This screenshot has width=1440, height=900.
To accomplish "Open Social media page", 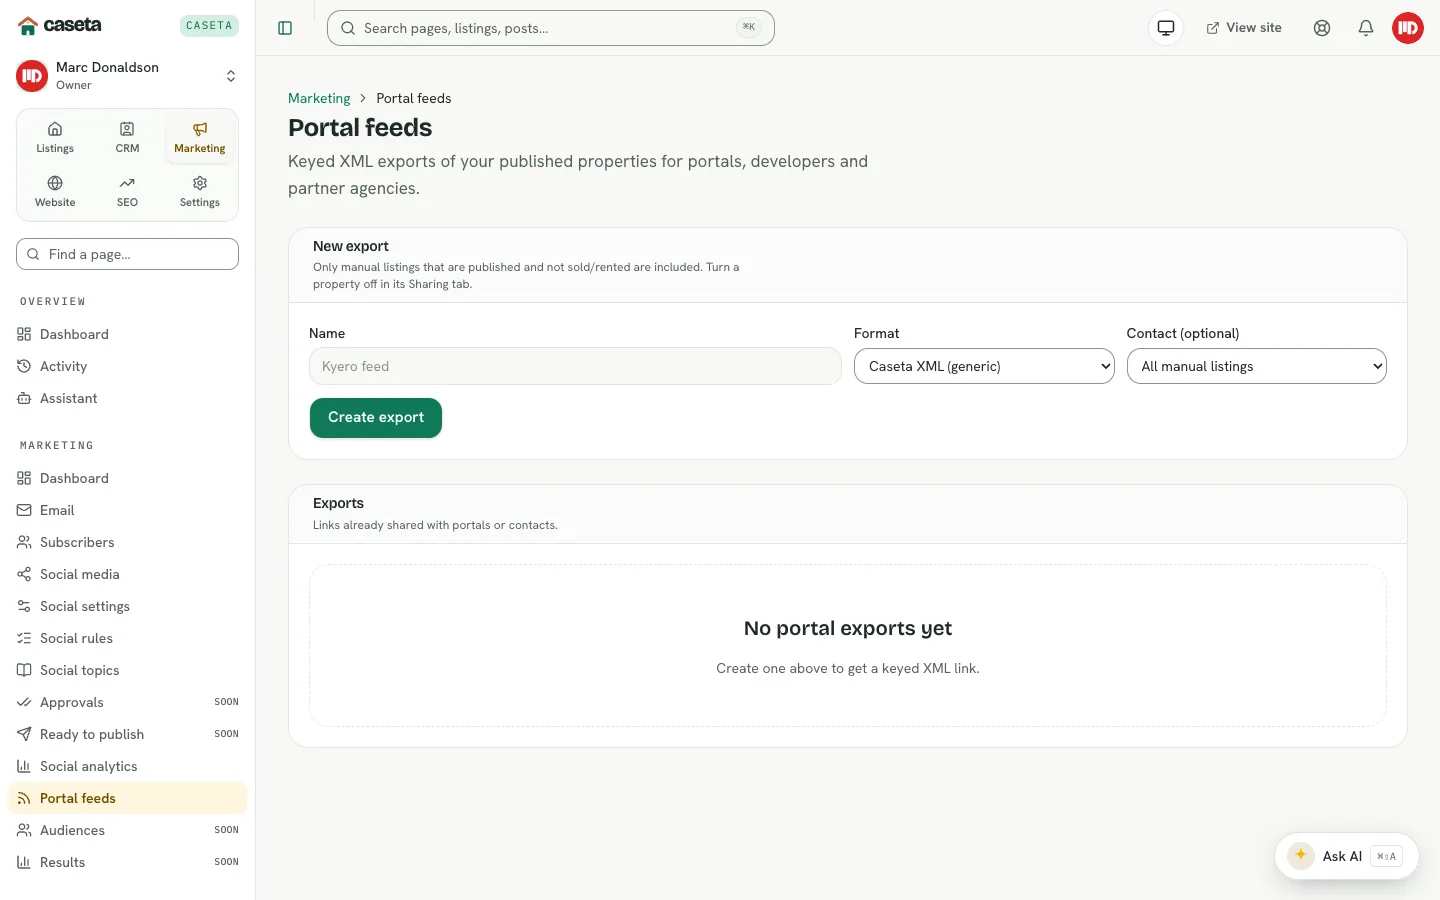I will coord(127,574).
